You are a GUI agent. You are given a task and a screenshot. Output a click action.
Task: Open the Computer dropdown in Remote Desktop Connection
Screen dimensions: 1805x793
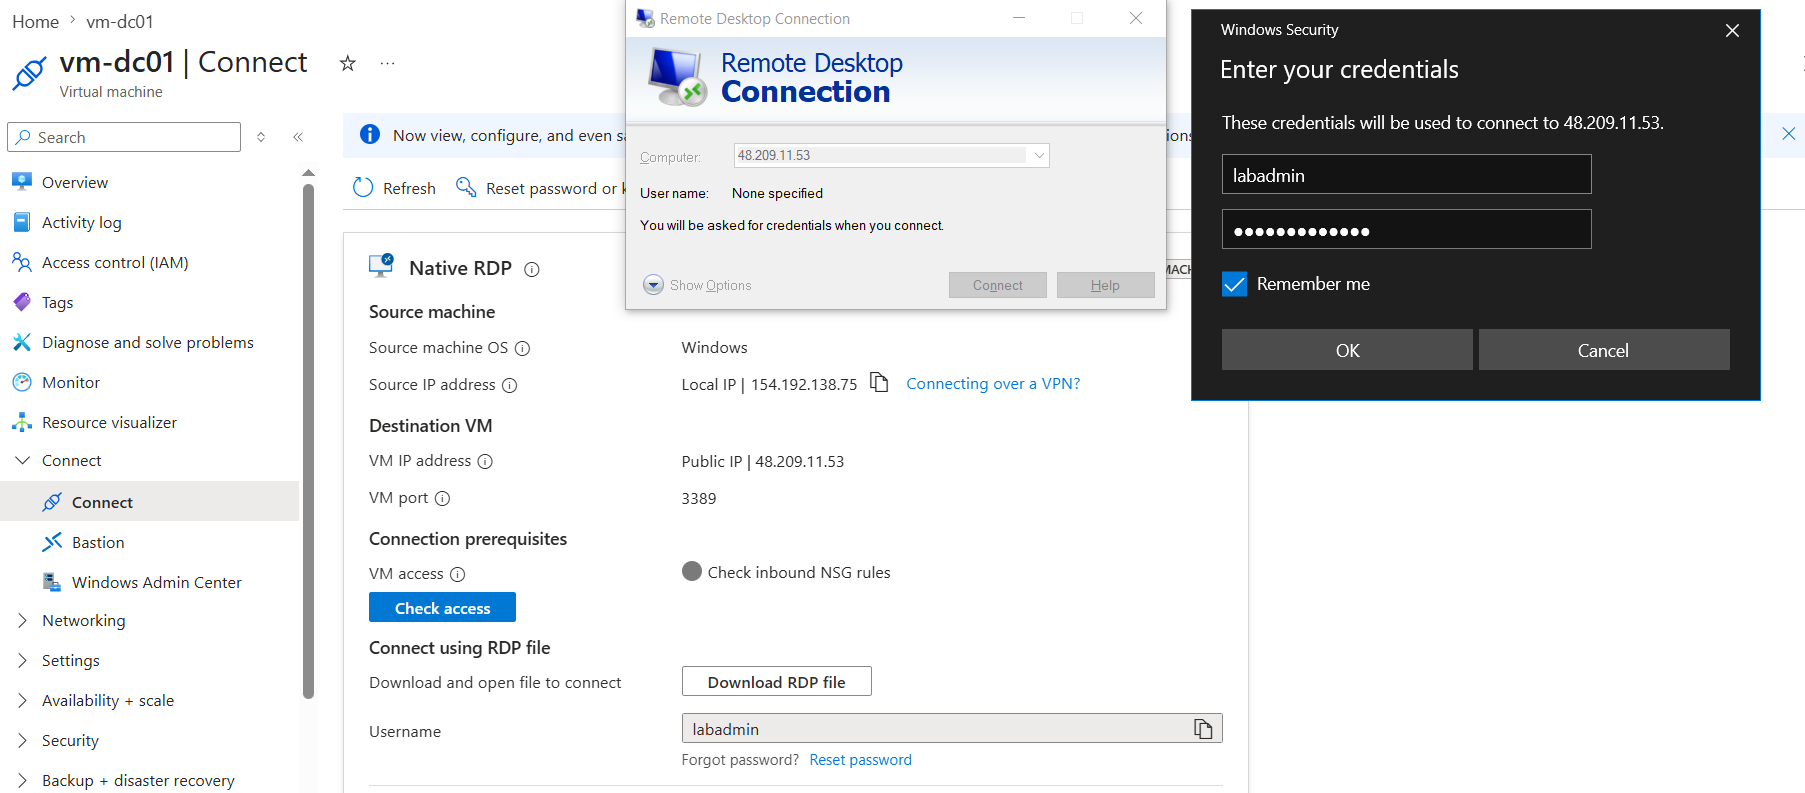(x=1039, y=155)
